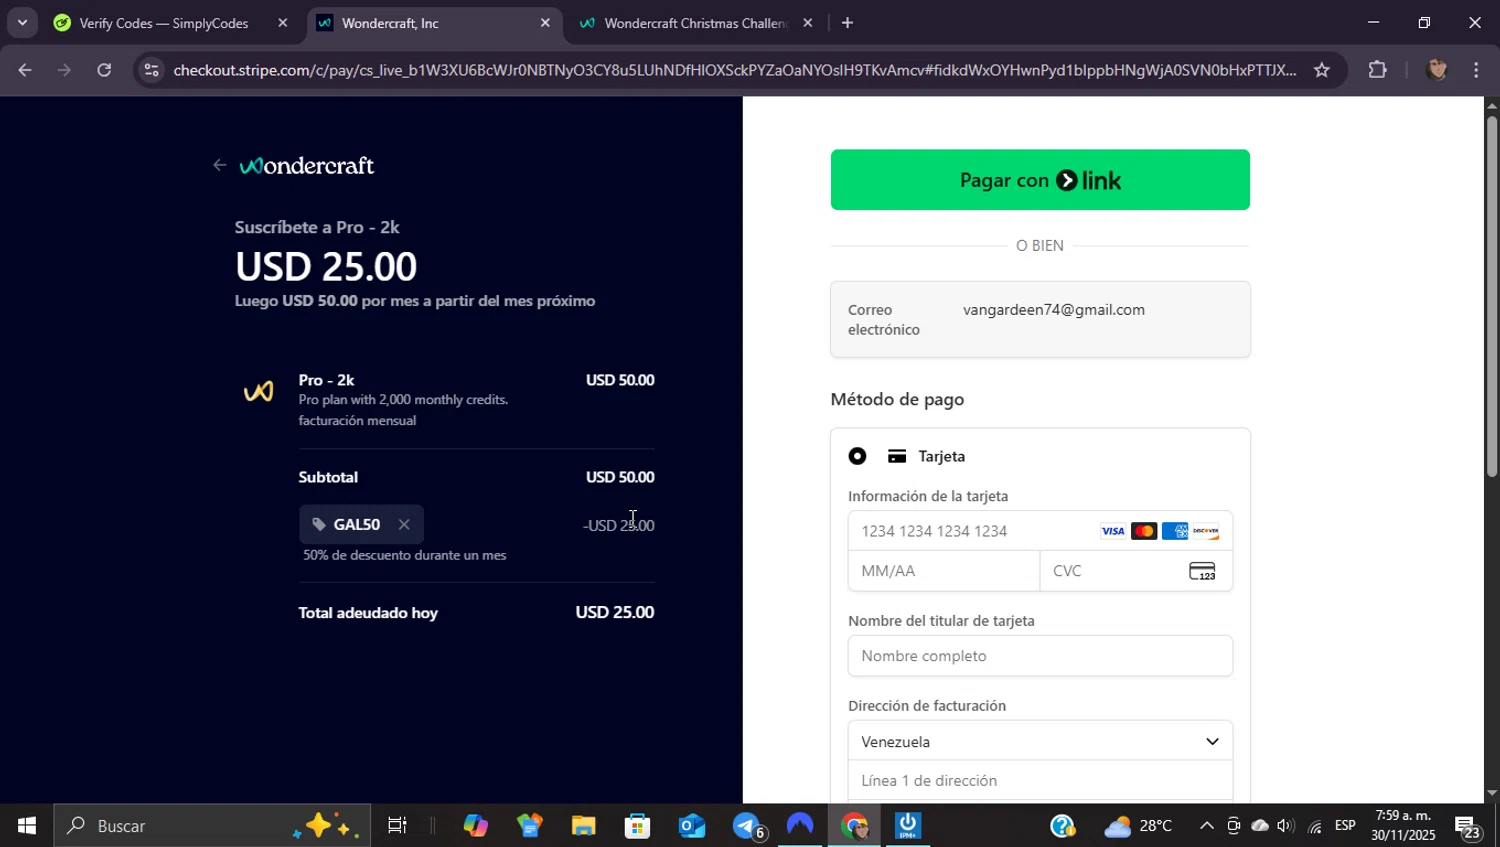The image size is (1500, 847).
Task: Close the Verify Codes — SimplyCodes tab
Action: [282, 23]
